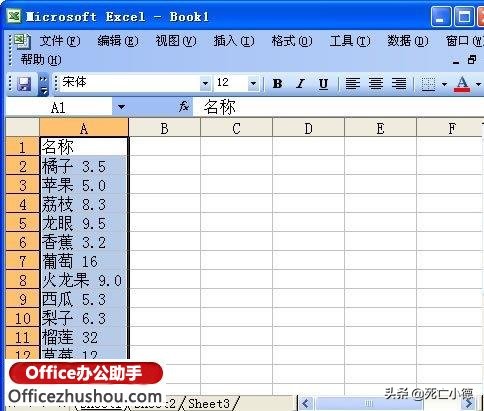
Task: Click cell containing 荔枝 8.3
Action: click(x=84, y=204)
